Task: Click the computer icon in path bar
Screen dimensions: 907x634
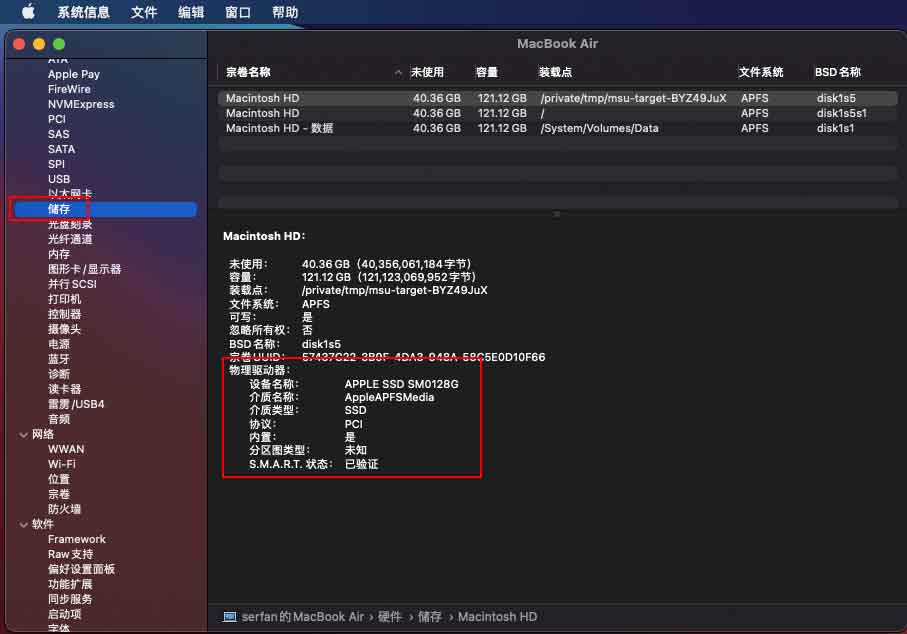Action: [x=230, y=617]
